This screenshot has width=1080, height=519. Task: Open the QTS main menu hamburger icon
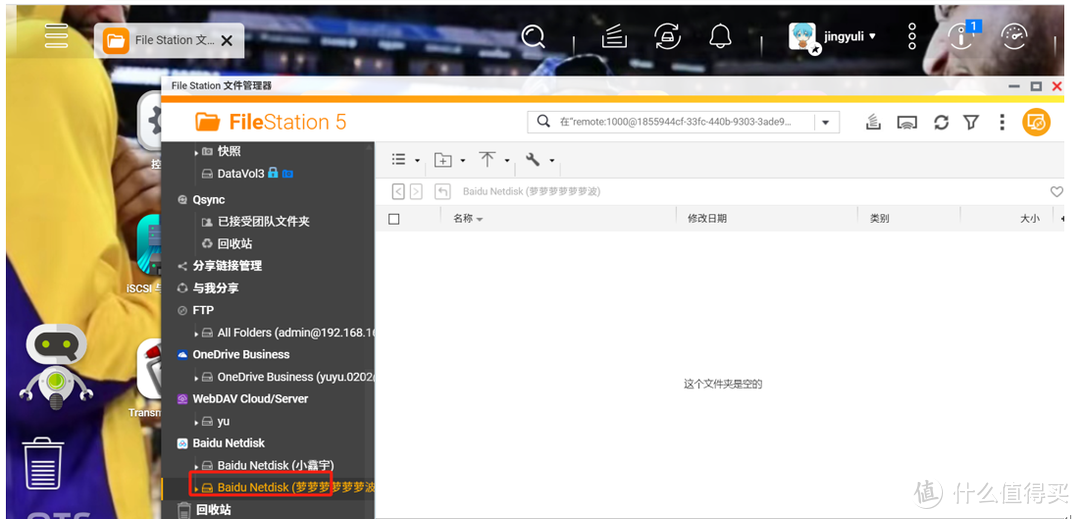(x=56, y=36)
